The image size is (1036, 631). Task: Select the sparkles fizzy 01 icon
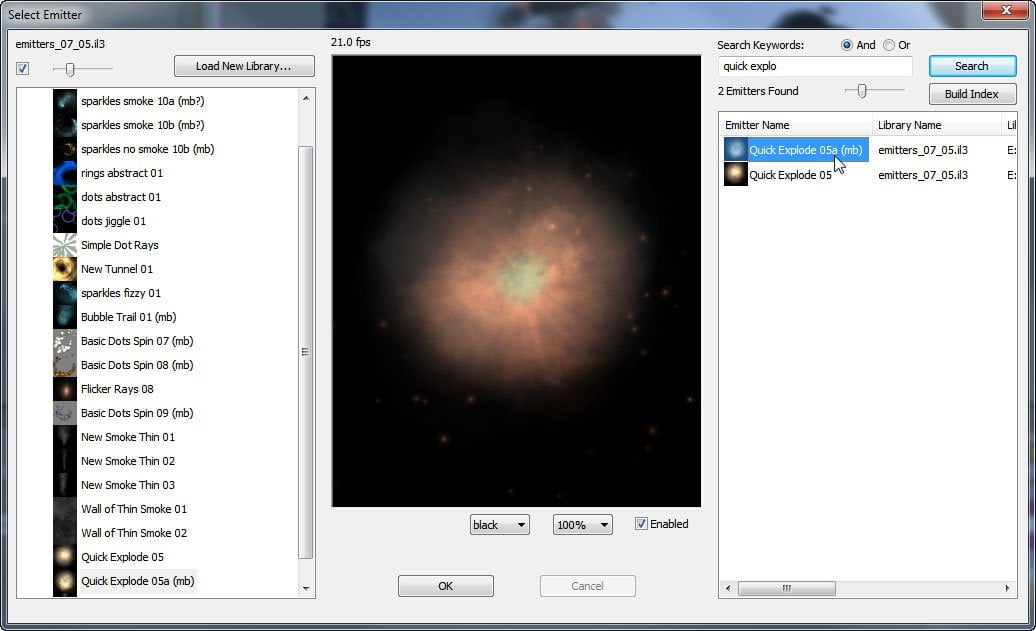(65, 293)
